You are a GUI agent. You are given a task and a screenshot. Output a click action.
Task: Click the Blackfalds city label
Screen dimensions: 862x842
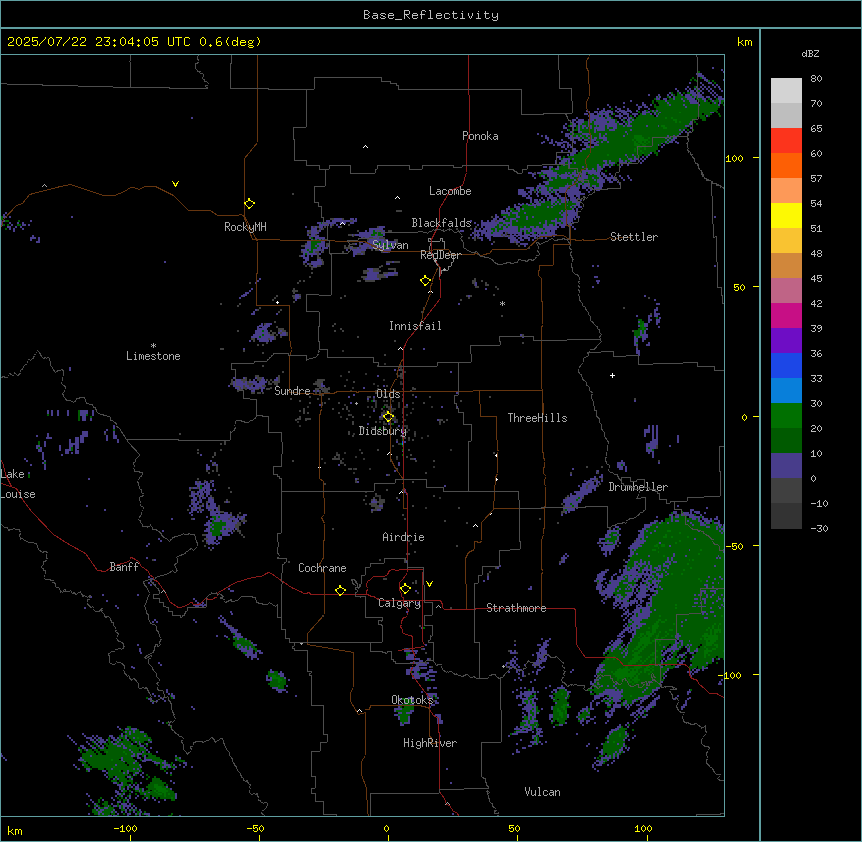pyautogui.click(x=441, y=223)
